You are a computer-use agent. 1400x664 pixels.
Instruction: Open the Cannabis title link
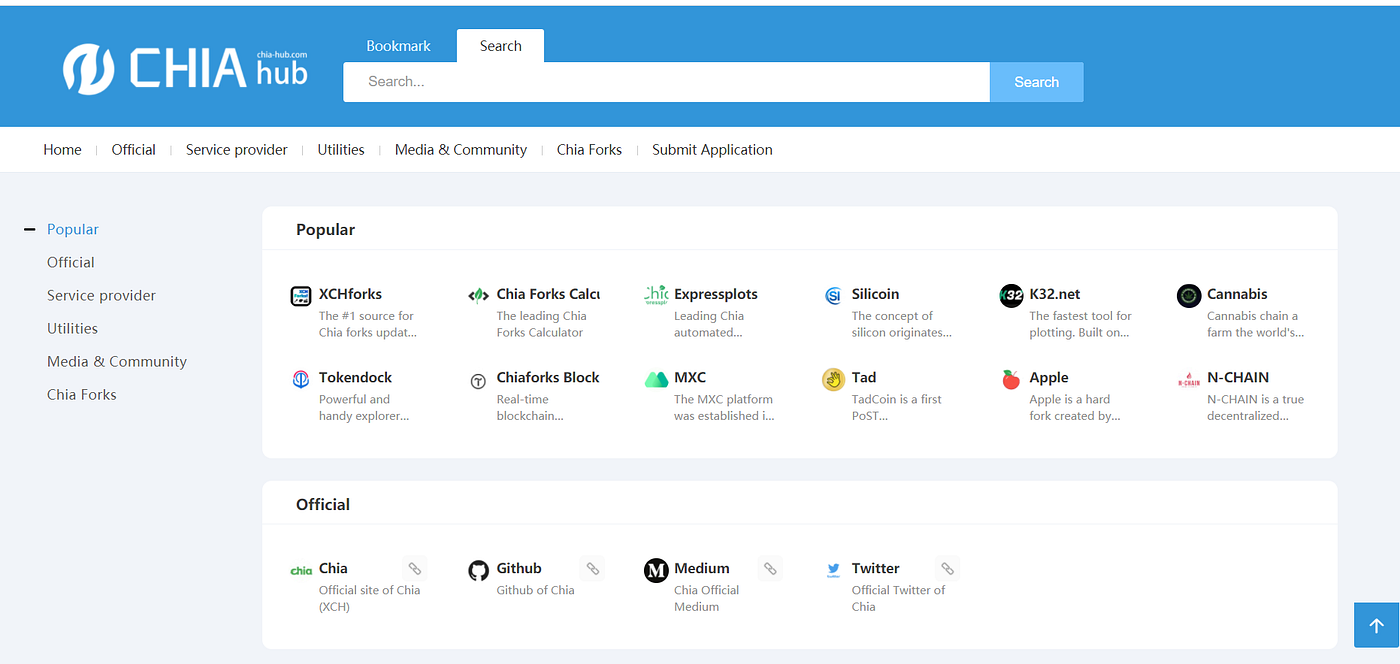[x=1237, y=294]
